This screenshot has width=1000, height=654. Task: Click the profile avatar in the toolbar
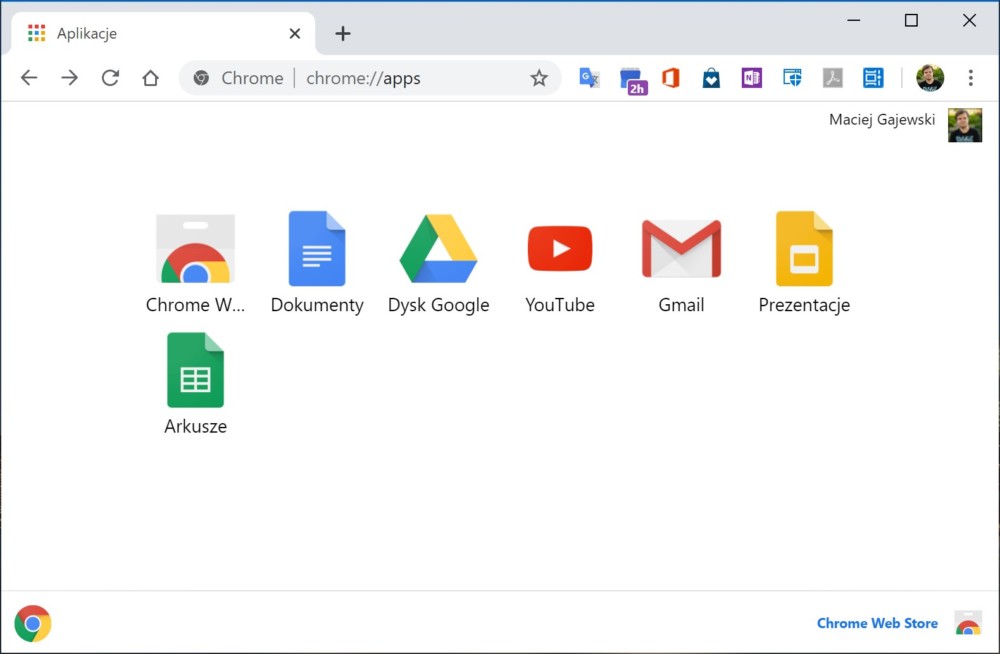[x=930, y=78]
